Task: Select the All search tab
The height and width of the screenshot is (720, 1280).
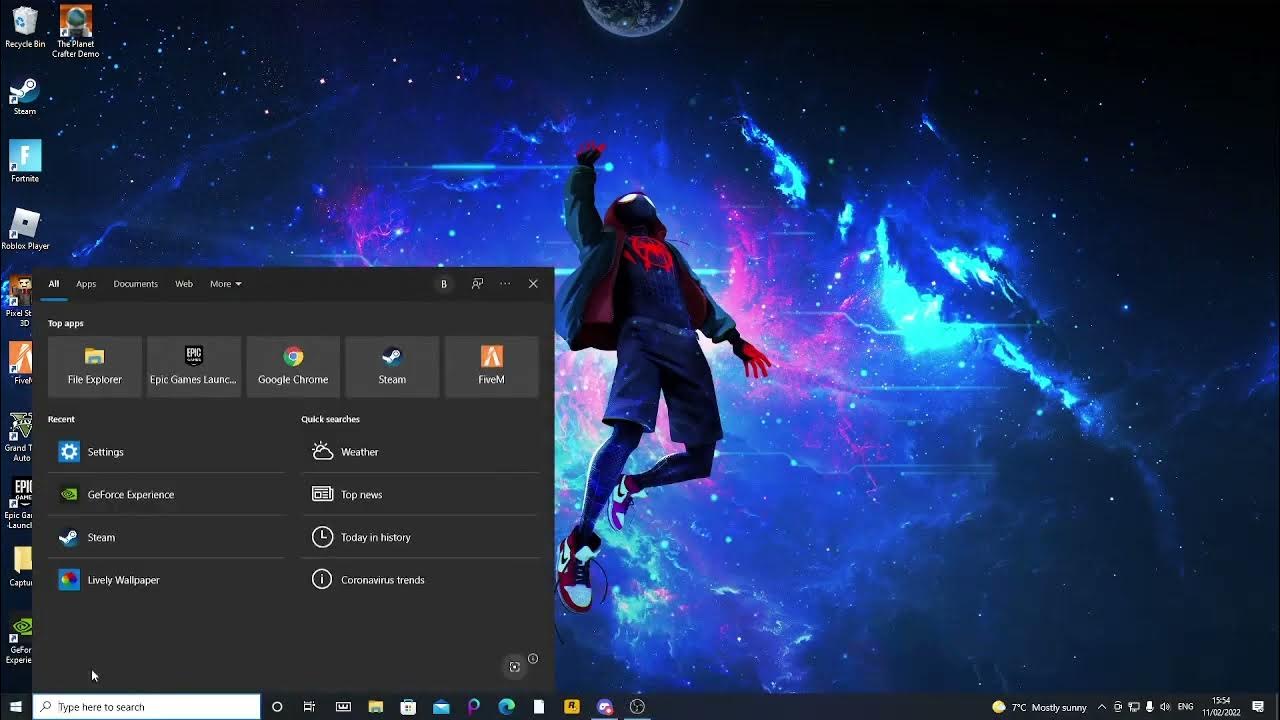Action: (54, 284)
